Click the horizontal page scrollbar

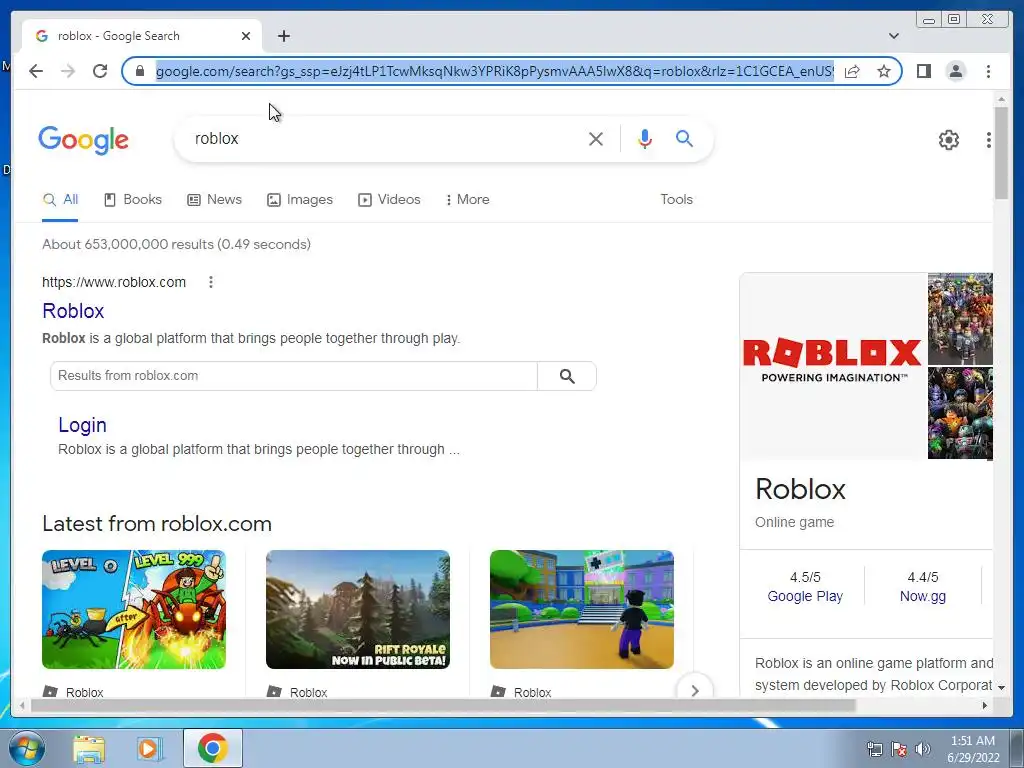443,706
